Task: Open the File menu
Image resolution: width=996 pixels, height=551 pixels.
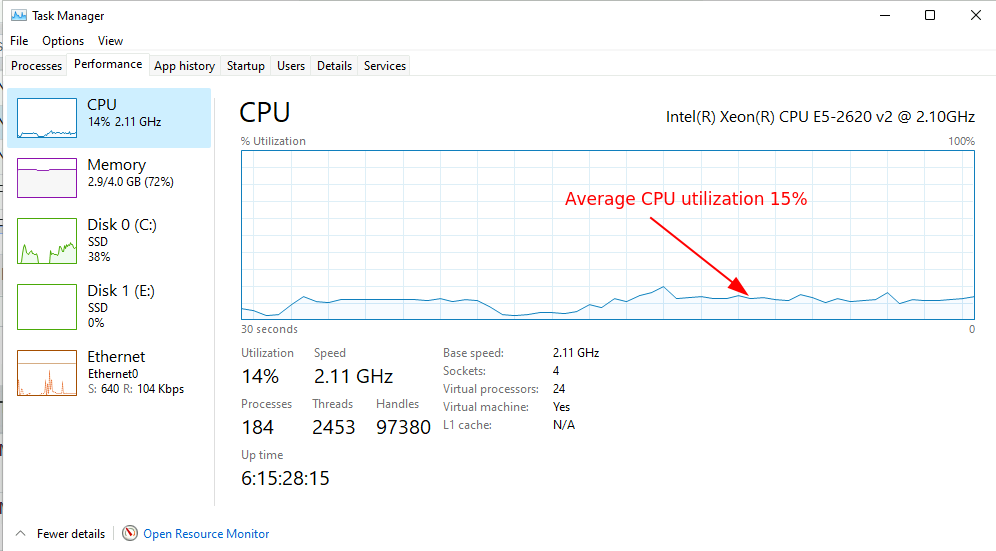Action: click(19, 41)
